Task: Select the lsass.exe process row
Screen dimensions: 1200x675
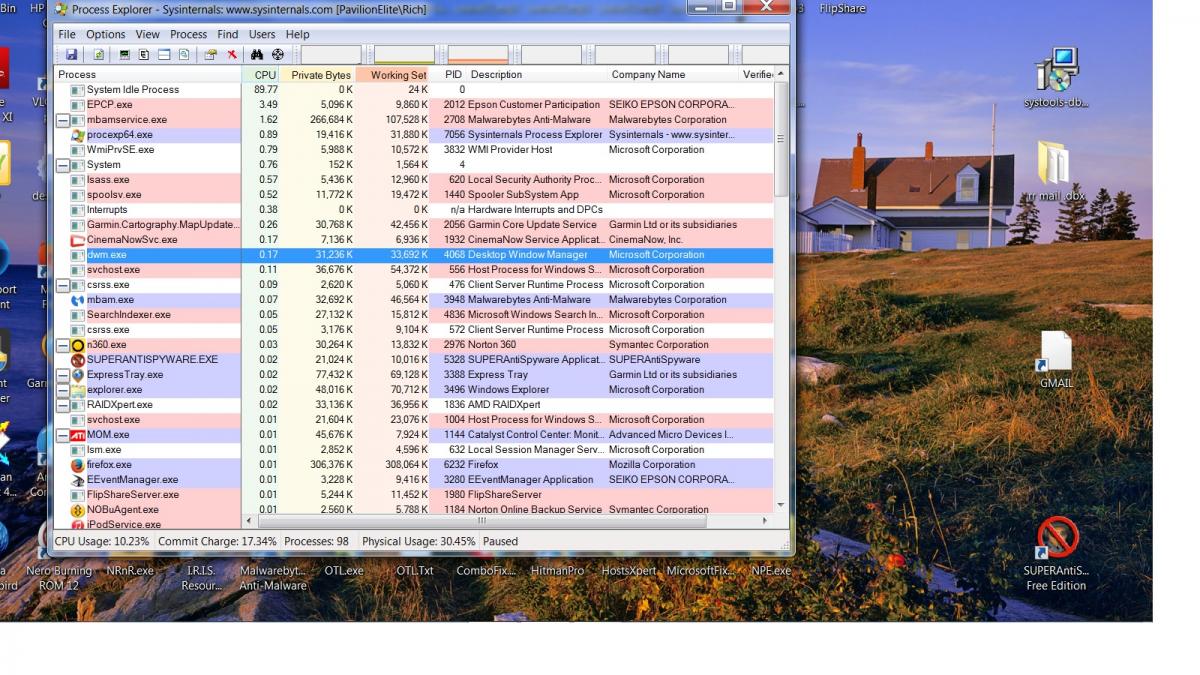Action: tap(414, 180)
